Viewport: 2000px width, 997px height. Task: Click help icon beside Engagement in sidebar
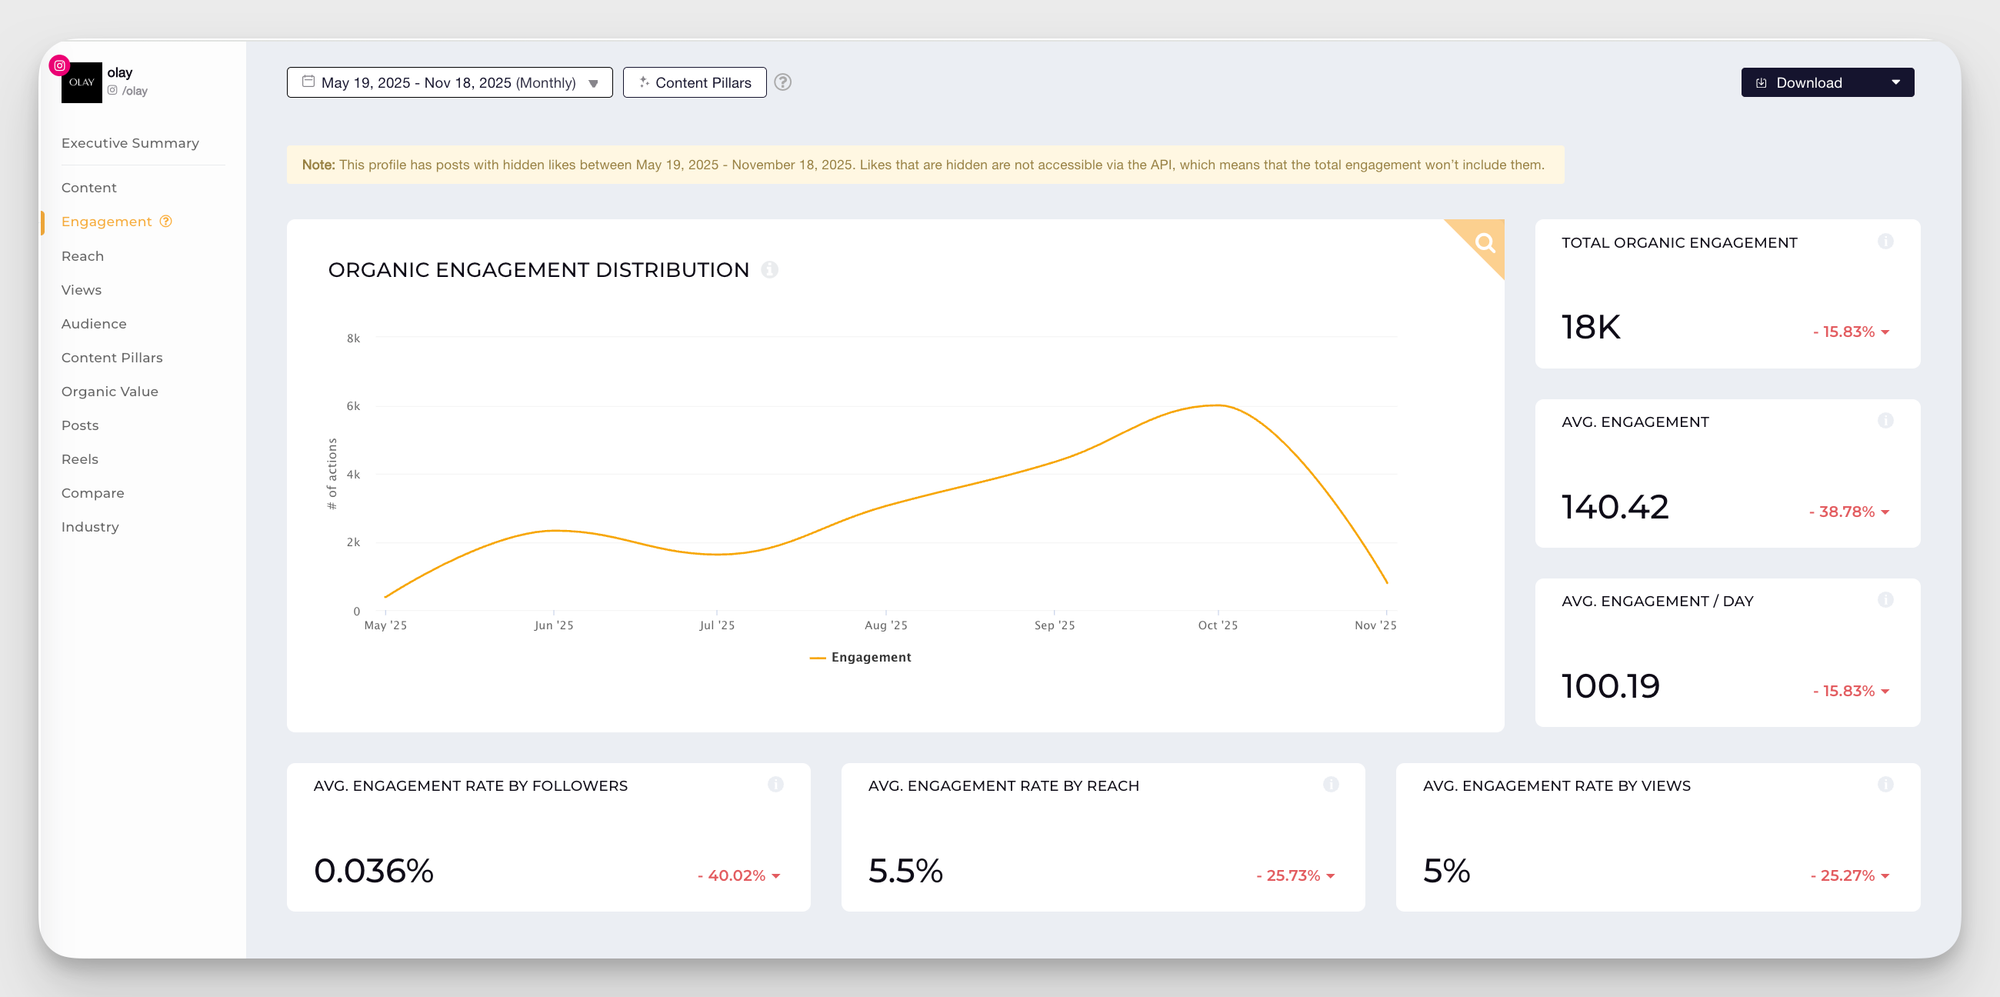pos(166,222)
